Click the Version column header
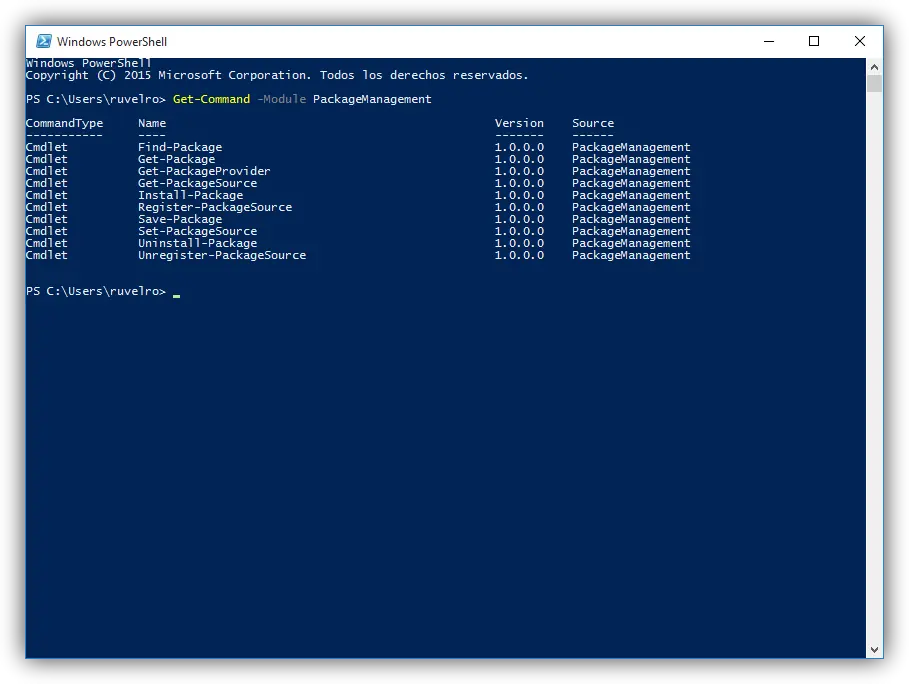The image size is (909, 684). coord(519,123)
